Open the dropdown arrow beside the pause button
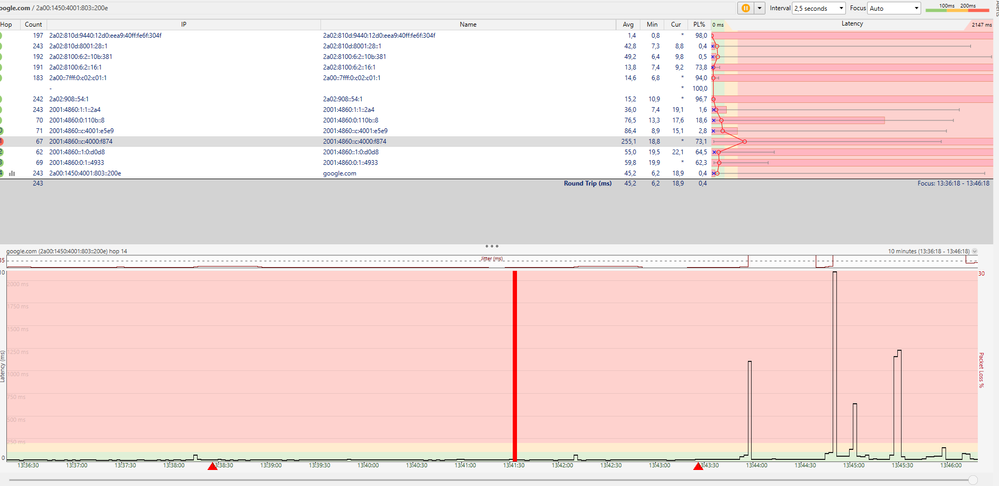Image resolution: width=999 pixels, height=486 pixels. [x=759, y=8]
